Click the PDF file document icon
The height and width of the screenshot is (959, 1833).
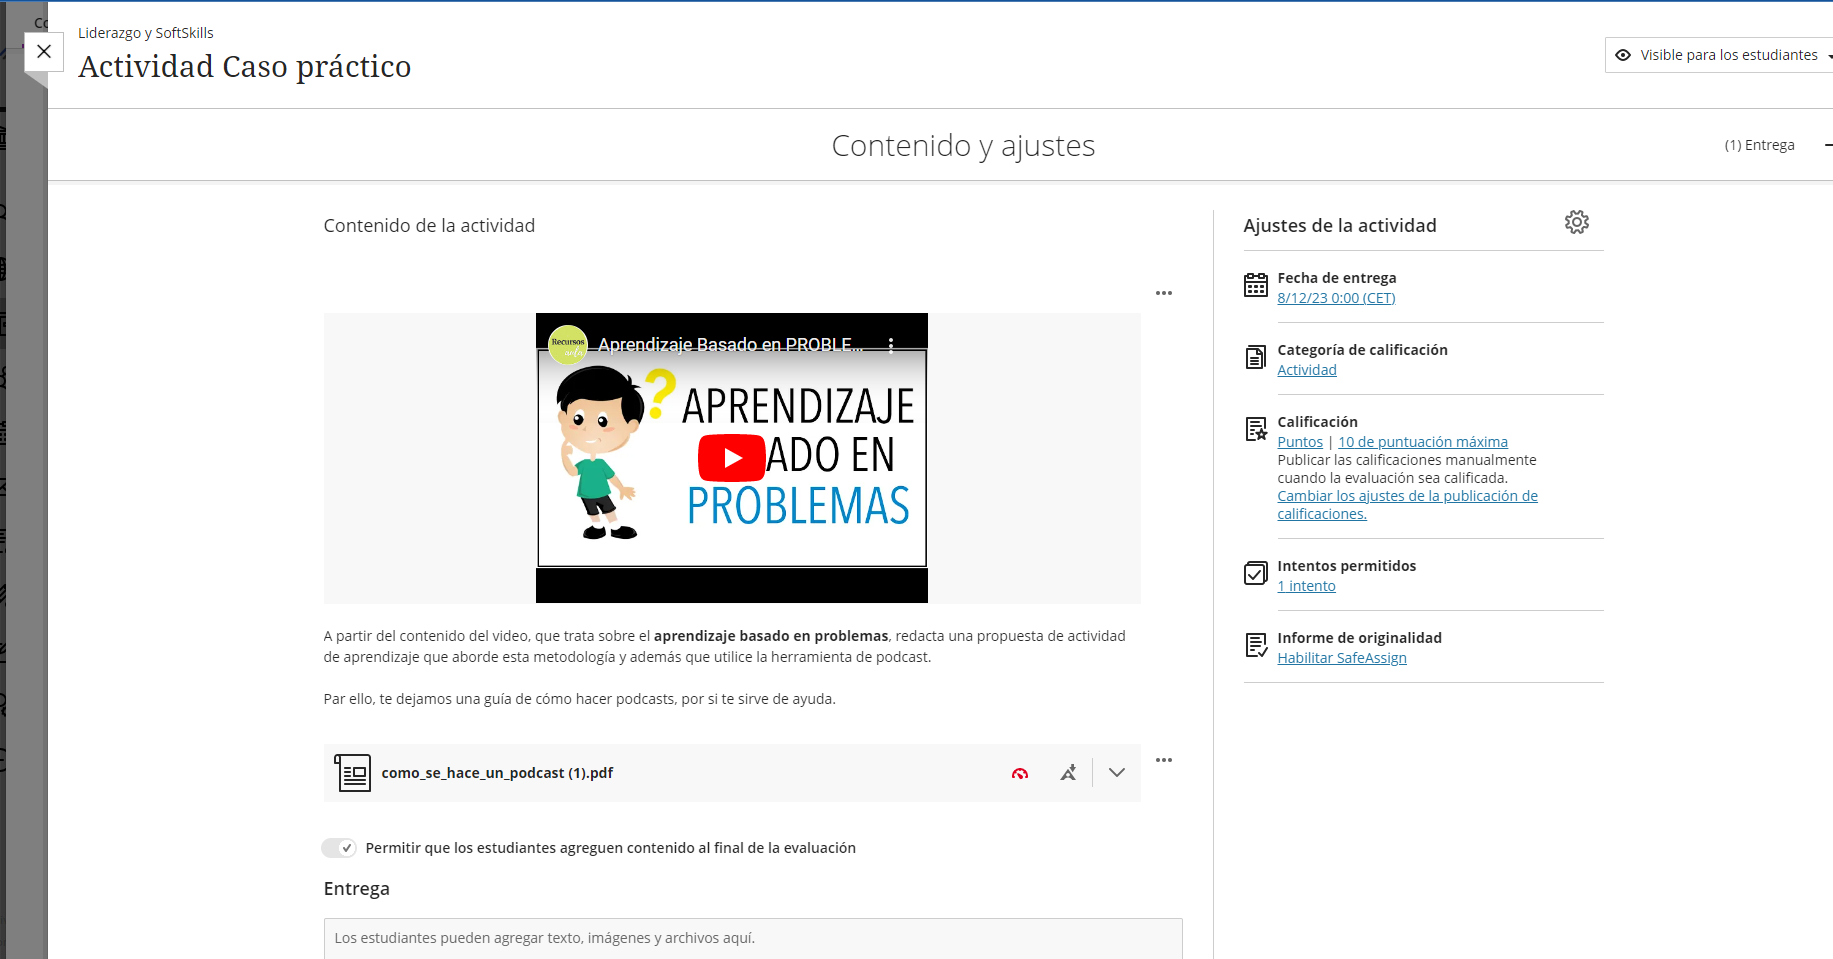point(353,773)
